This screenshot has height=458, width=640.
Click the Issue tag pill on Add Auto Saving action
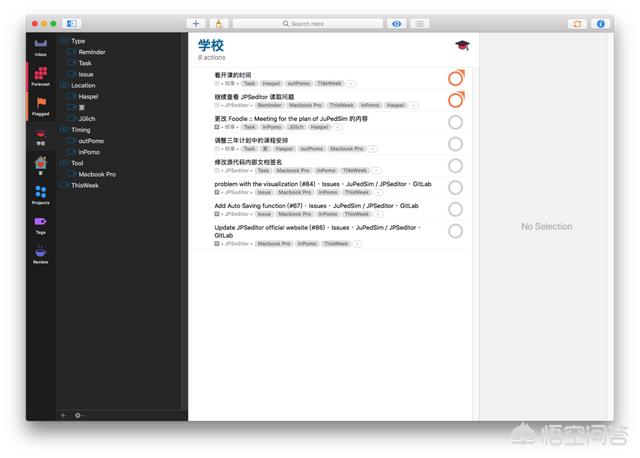[264, 214]
